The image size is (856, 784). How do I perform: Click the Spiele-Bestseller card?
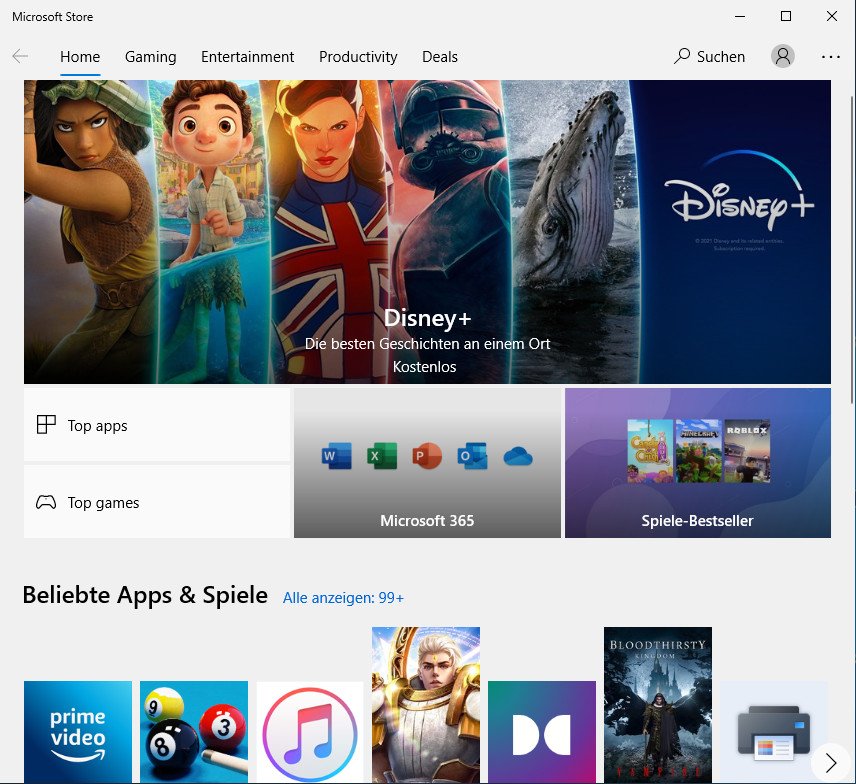[697, 463]
